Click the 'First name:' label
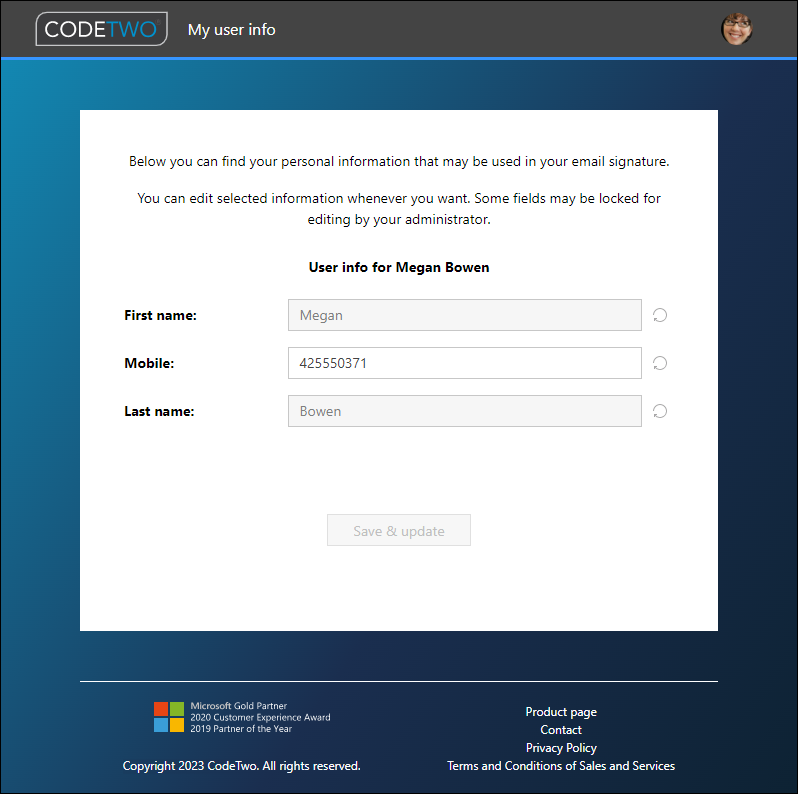 click(x=160, y=316)
